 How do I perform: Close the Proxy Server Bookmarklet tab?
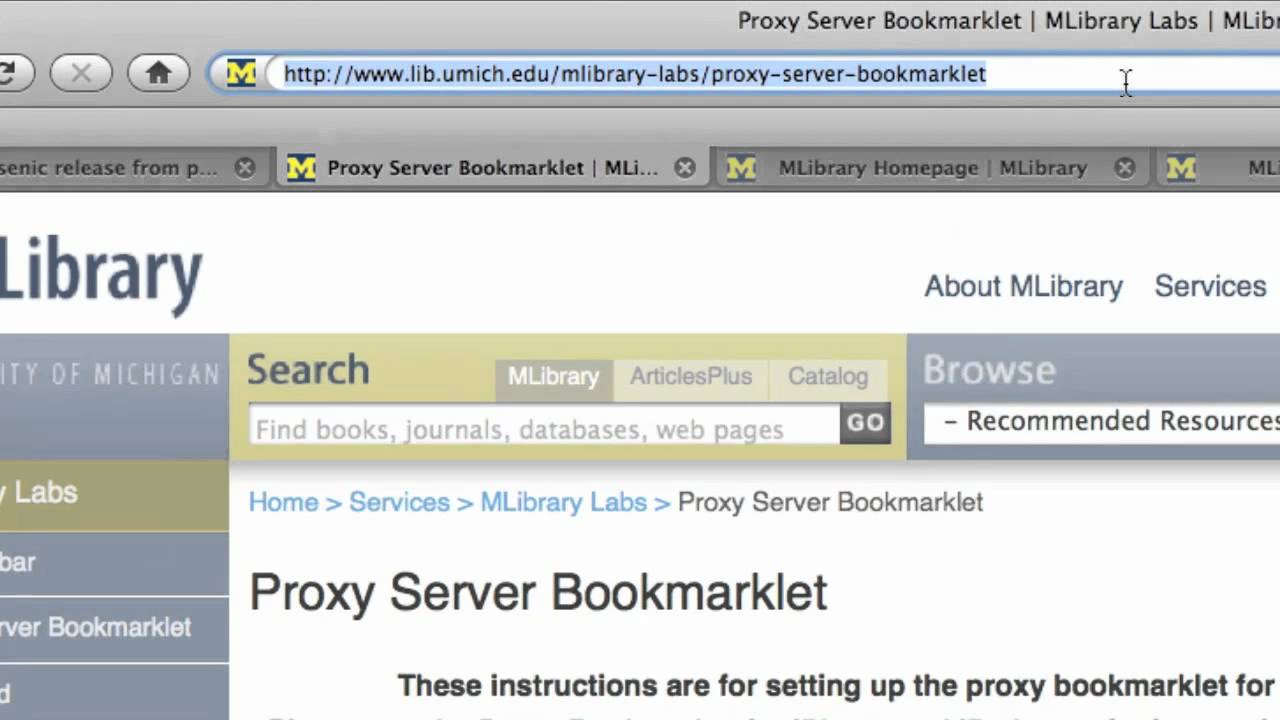pyautogui.click(x=685, y=168)
